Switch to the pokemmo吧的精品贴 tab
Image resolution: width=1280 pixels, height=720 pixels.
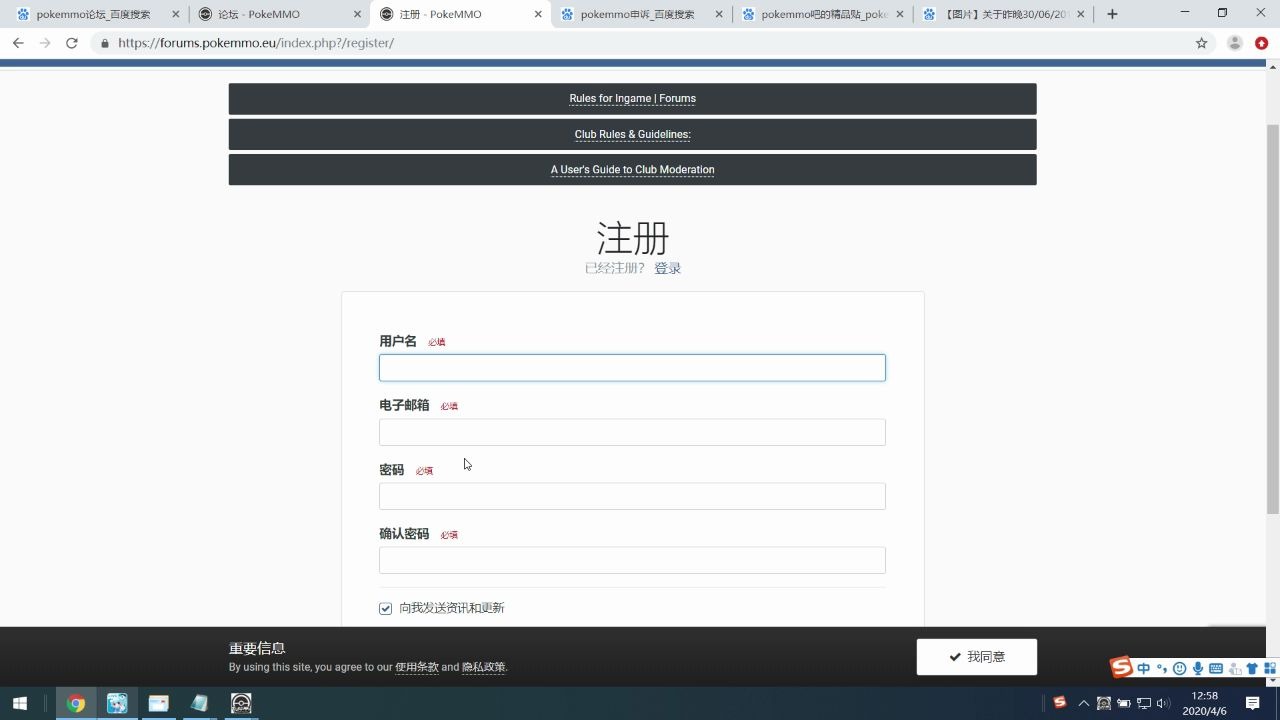[821, 14]
